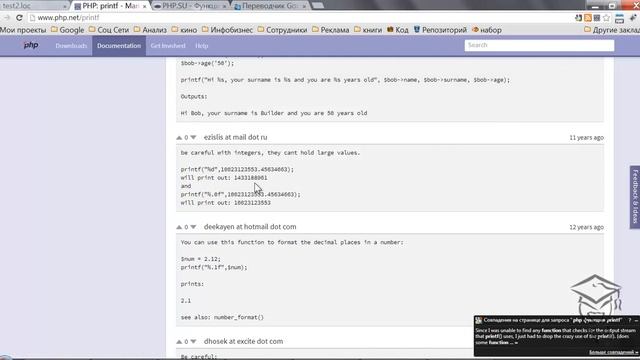Upvote the ezislis at mail dot ru note
640x360 pixels.
pyautogui.click(x=179, y=138)
